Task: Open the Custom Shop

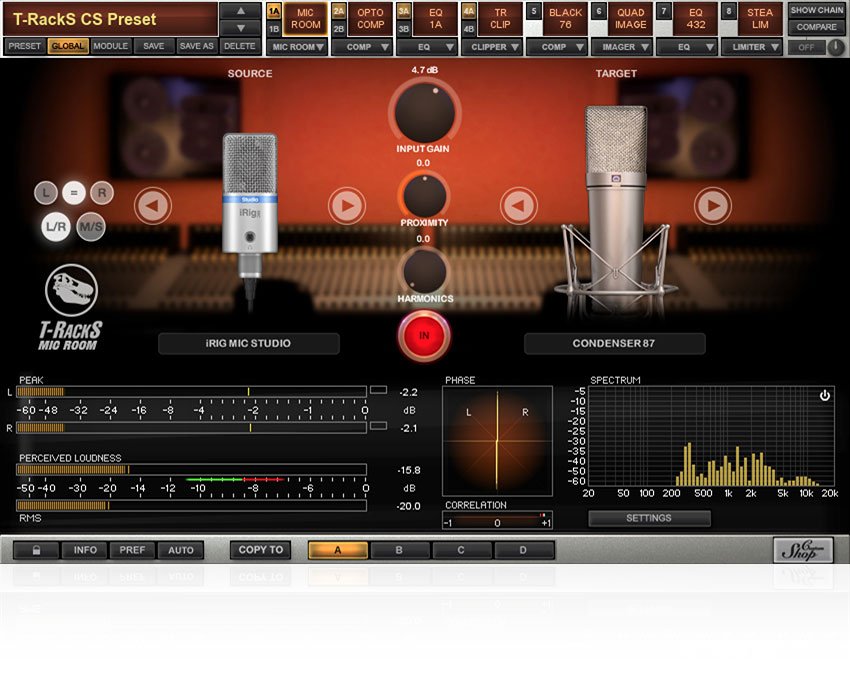Action: (x=803, y=550)
